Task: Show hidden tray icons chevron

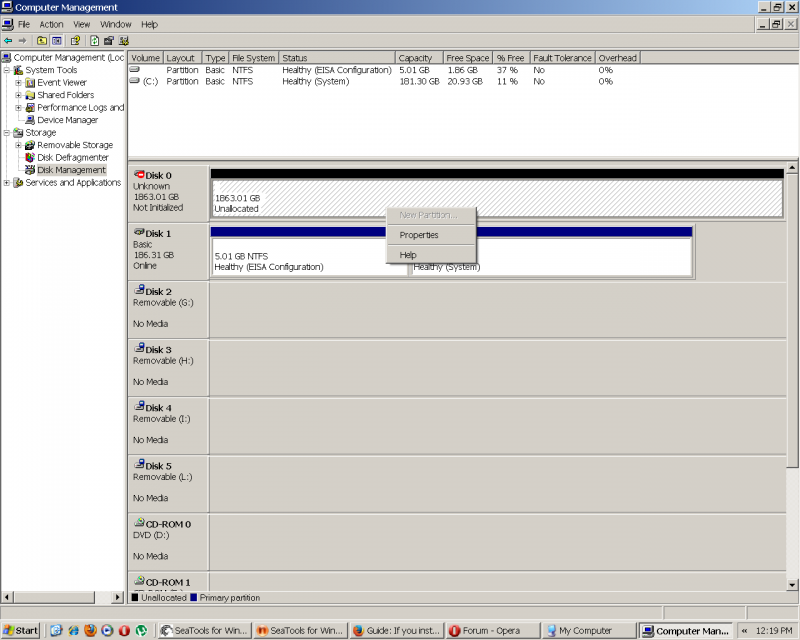Action: click(x=744, y=631)
